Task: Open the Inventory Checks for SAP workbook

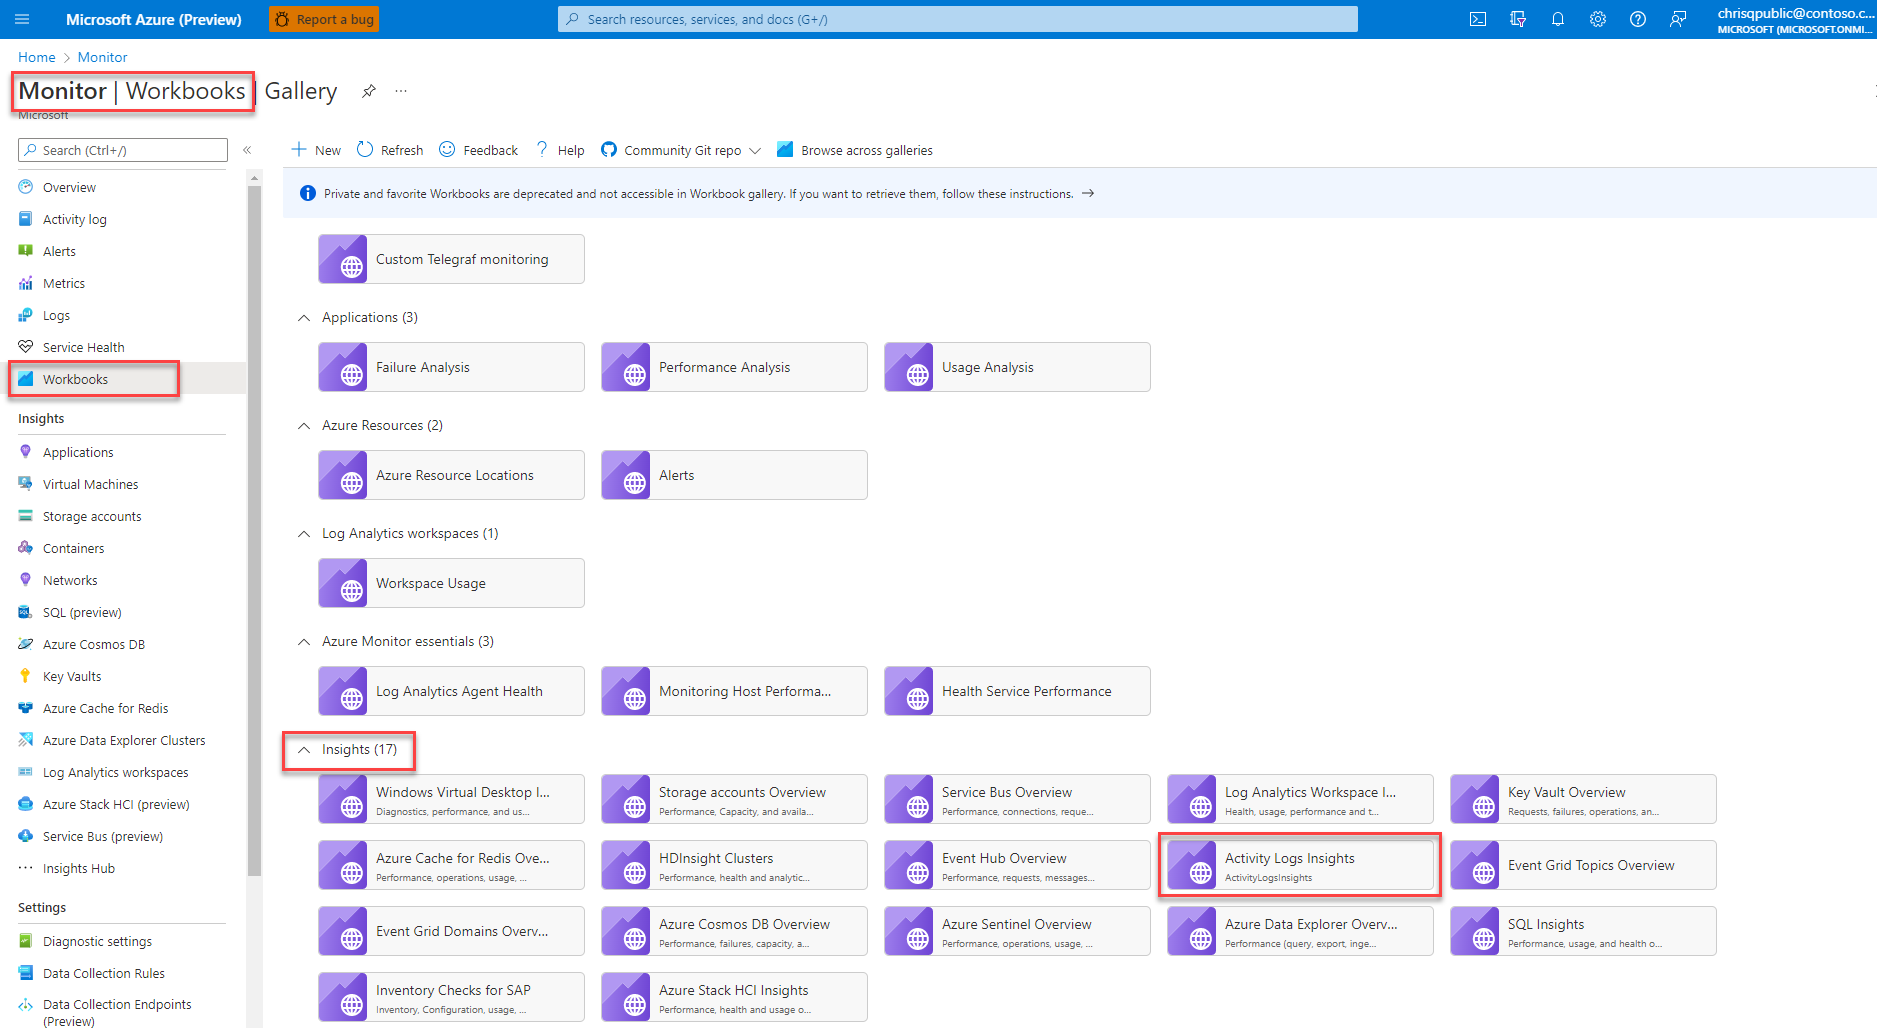Action: click(451, 997)
